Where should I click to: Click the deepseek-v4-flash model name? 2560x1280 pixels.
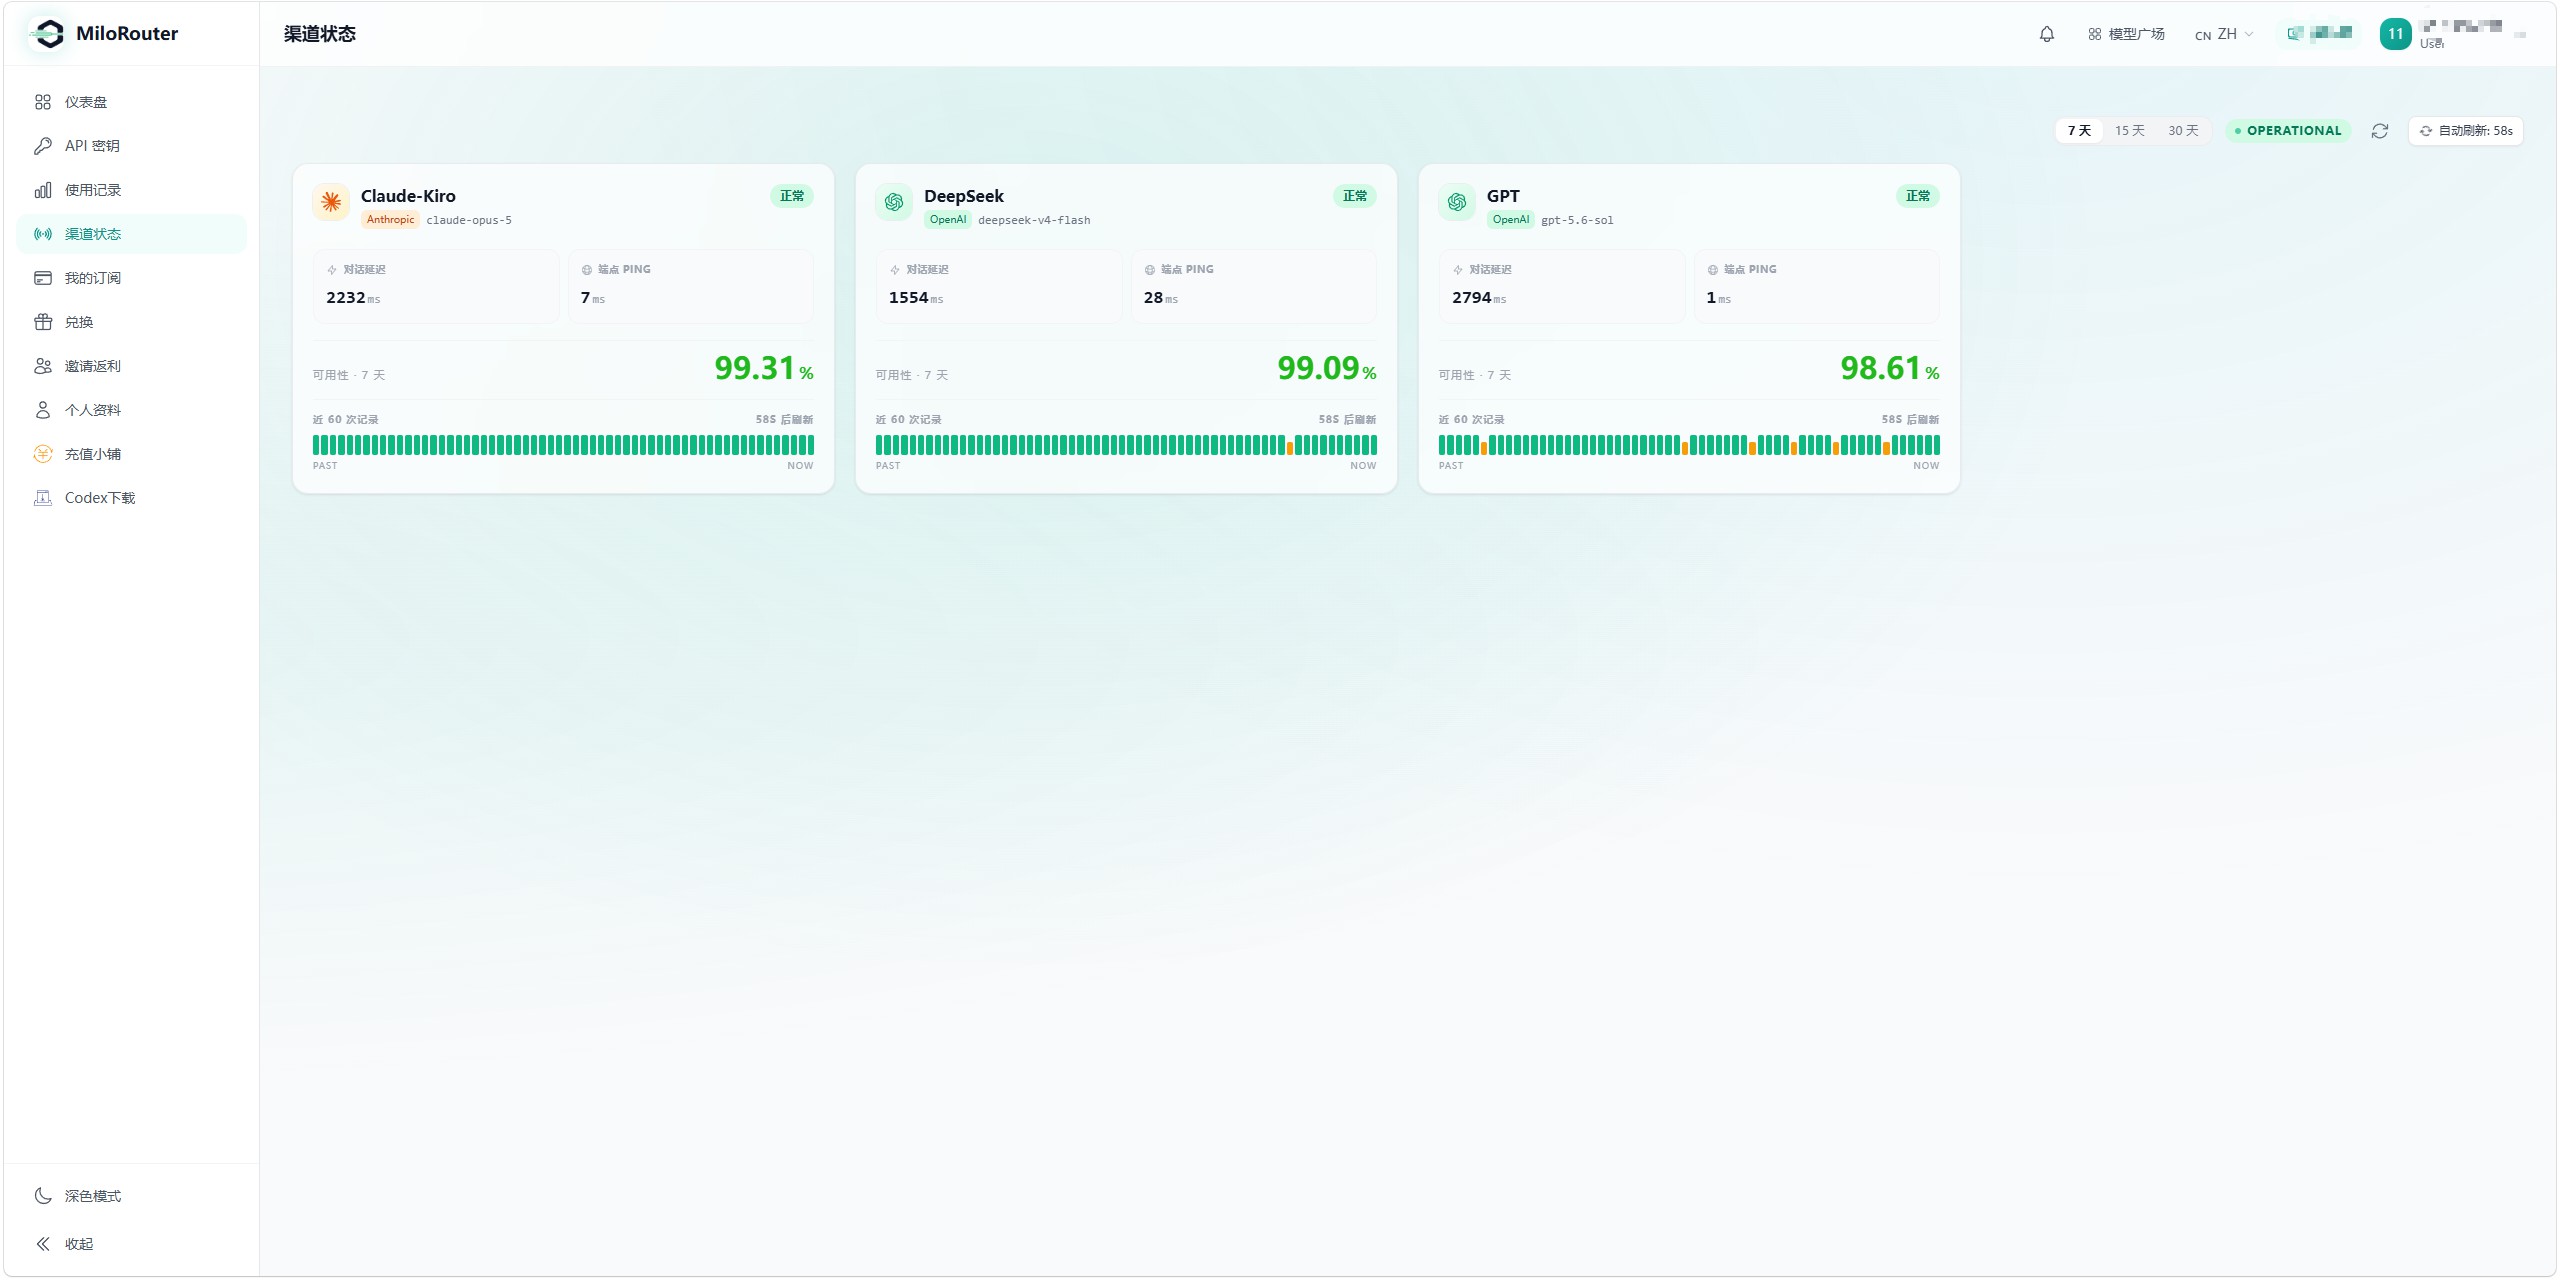(1034, 220)
